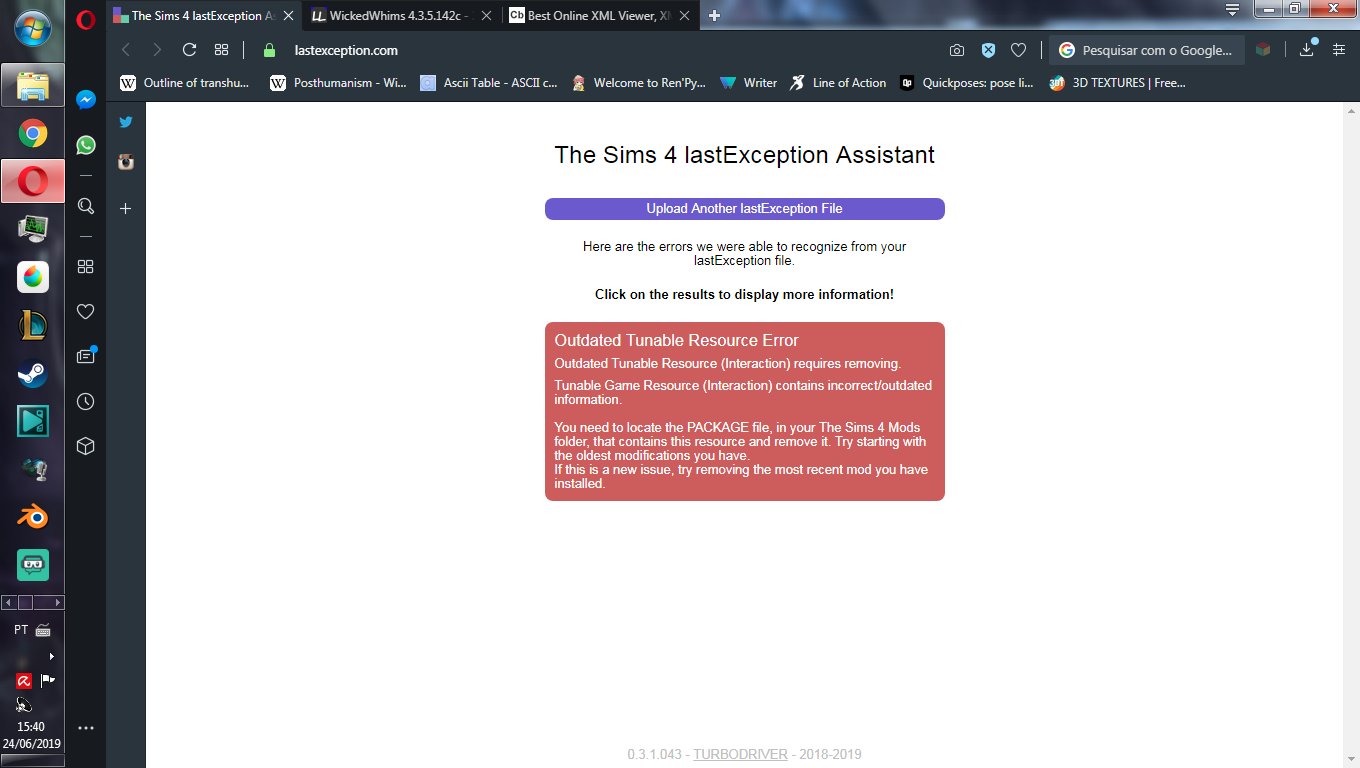Click the Pesquisar com o Google search box
The width and height of the screenshot is (1360, 768).
[1147, 50]
